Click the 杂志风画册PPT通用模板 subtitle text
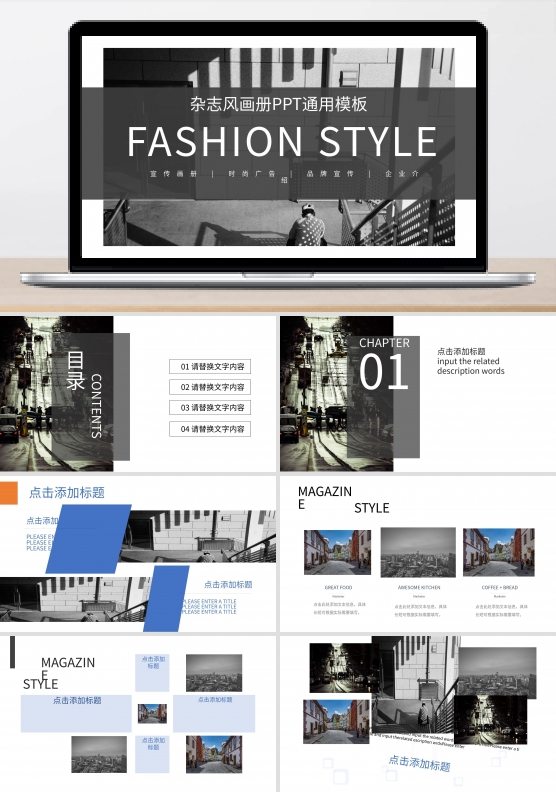The height and width of the screenshot is (792, 556). (x=278, y=104)
